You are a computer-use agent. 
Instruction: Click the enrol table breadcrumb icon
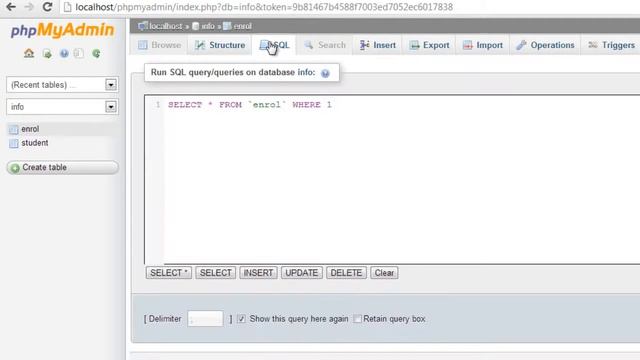point(227,26)
